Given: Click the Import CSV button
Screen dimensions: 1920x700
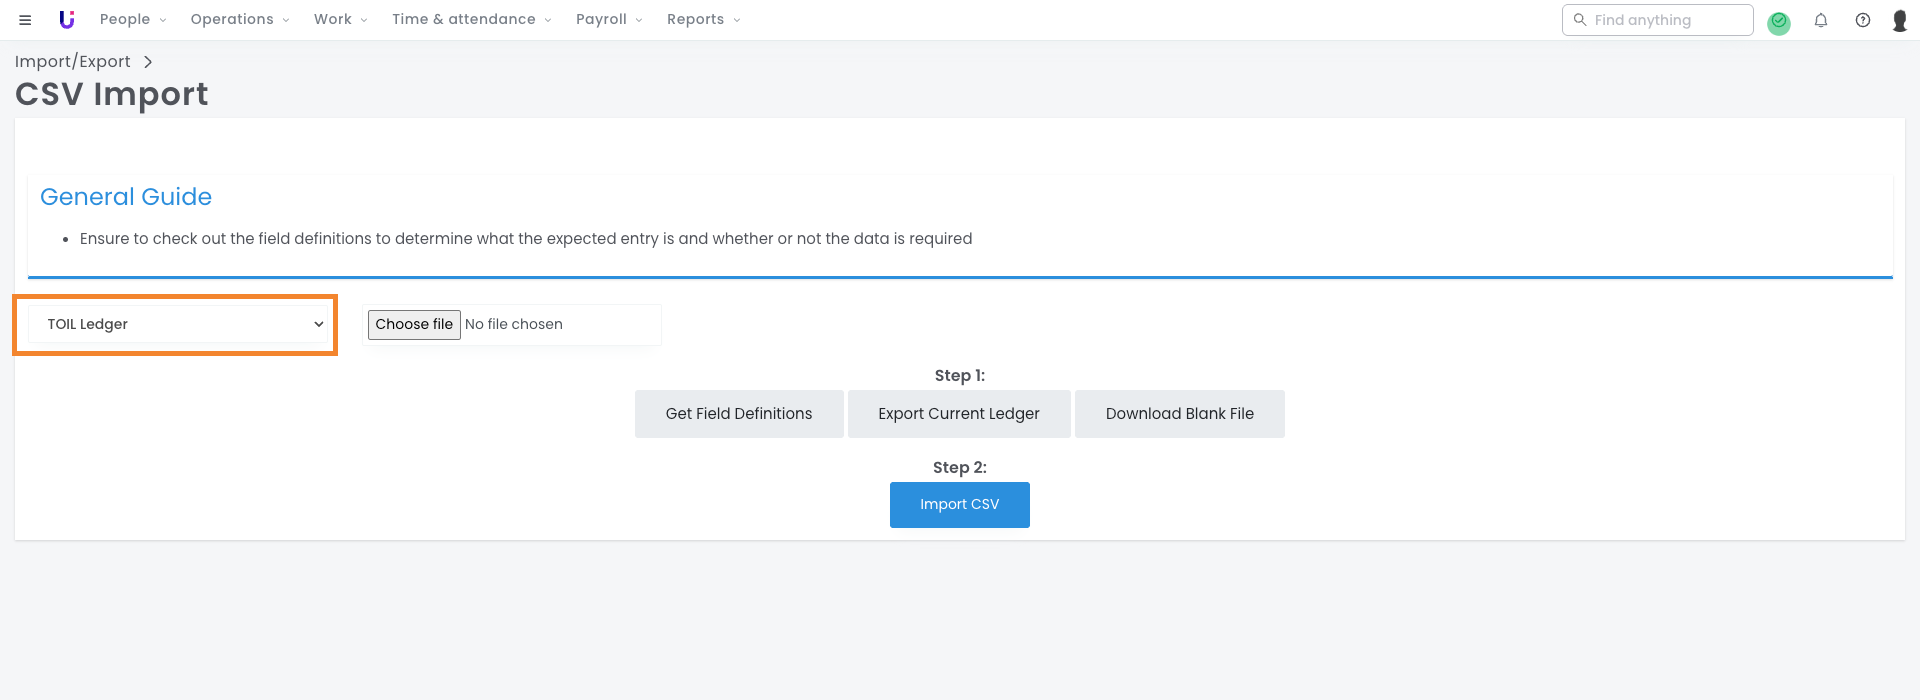Looking at the screenshot, I should click(x=960, y=505).
